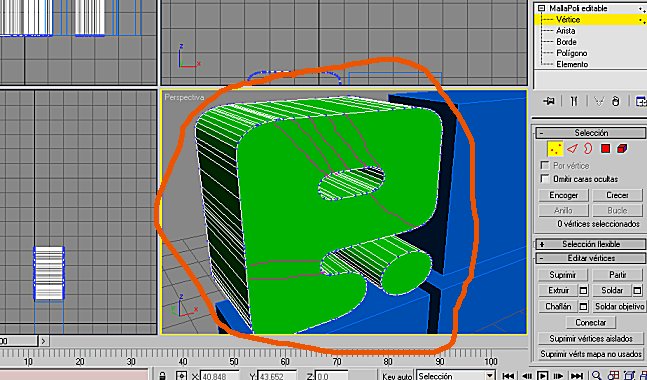The height and width of the screenshot is (380, 647).
Task: Go to start of animation
Action: click(508, 376)
